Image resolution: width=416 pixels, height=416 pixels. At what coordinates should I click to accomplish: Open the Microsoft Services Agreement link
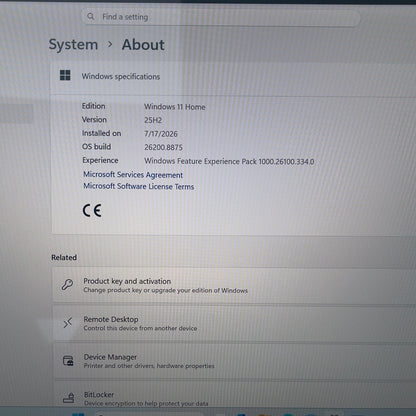[x=133, y=175]
